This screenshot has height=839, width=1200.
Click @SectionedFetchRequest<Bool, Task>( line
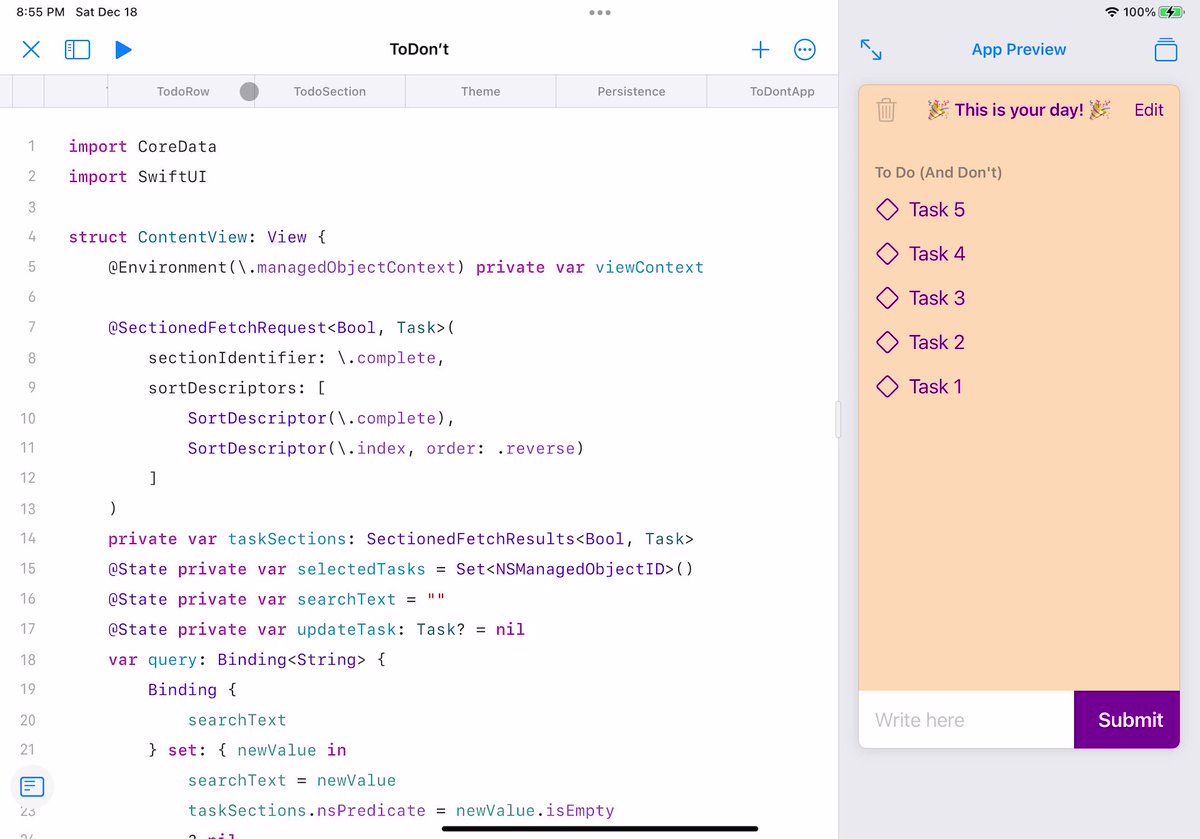click(x=282, y=327)
